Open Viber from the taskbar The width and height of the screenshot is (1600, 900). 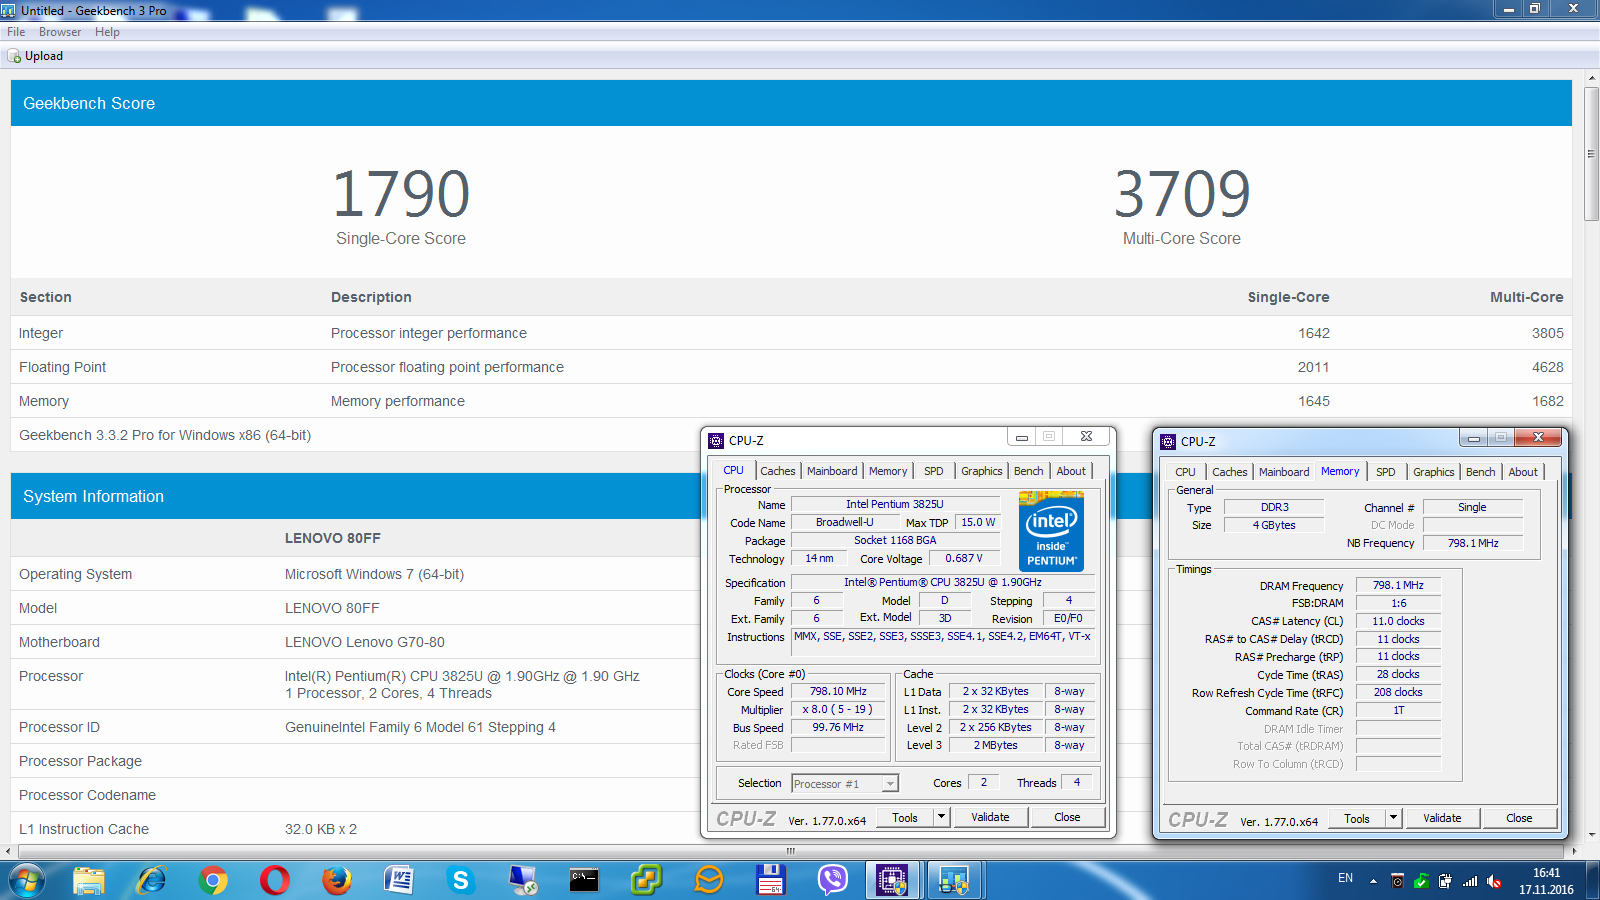(832, 880)
